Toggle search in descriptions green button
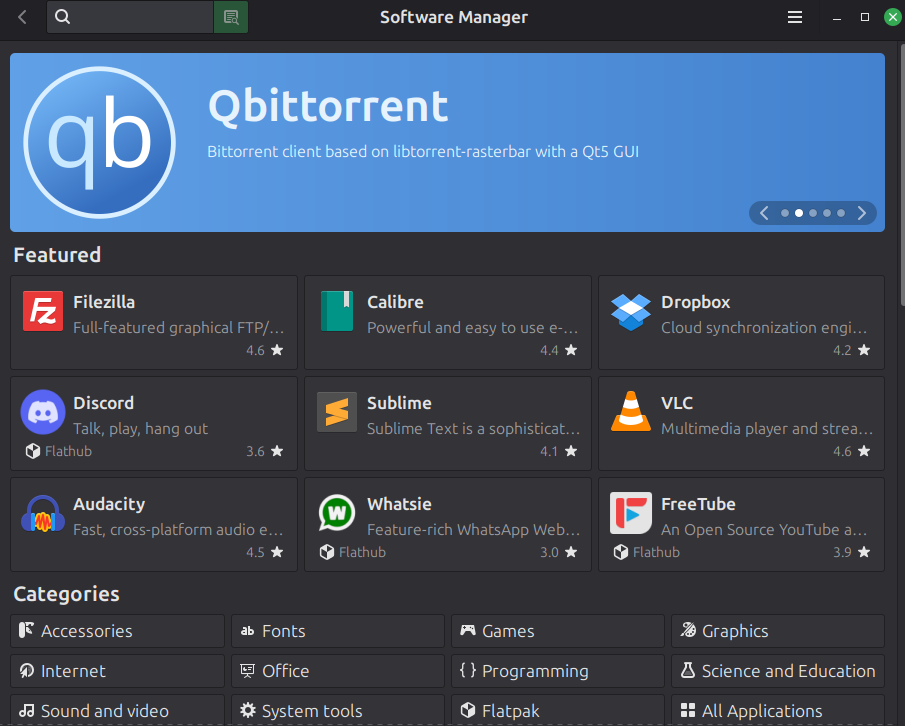Image resolution: width=905 pixels, height=726 pixels. pos(231,17)
